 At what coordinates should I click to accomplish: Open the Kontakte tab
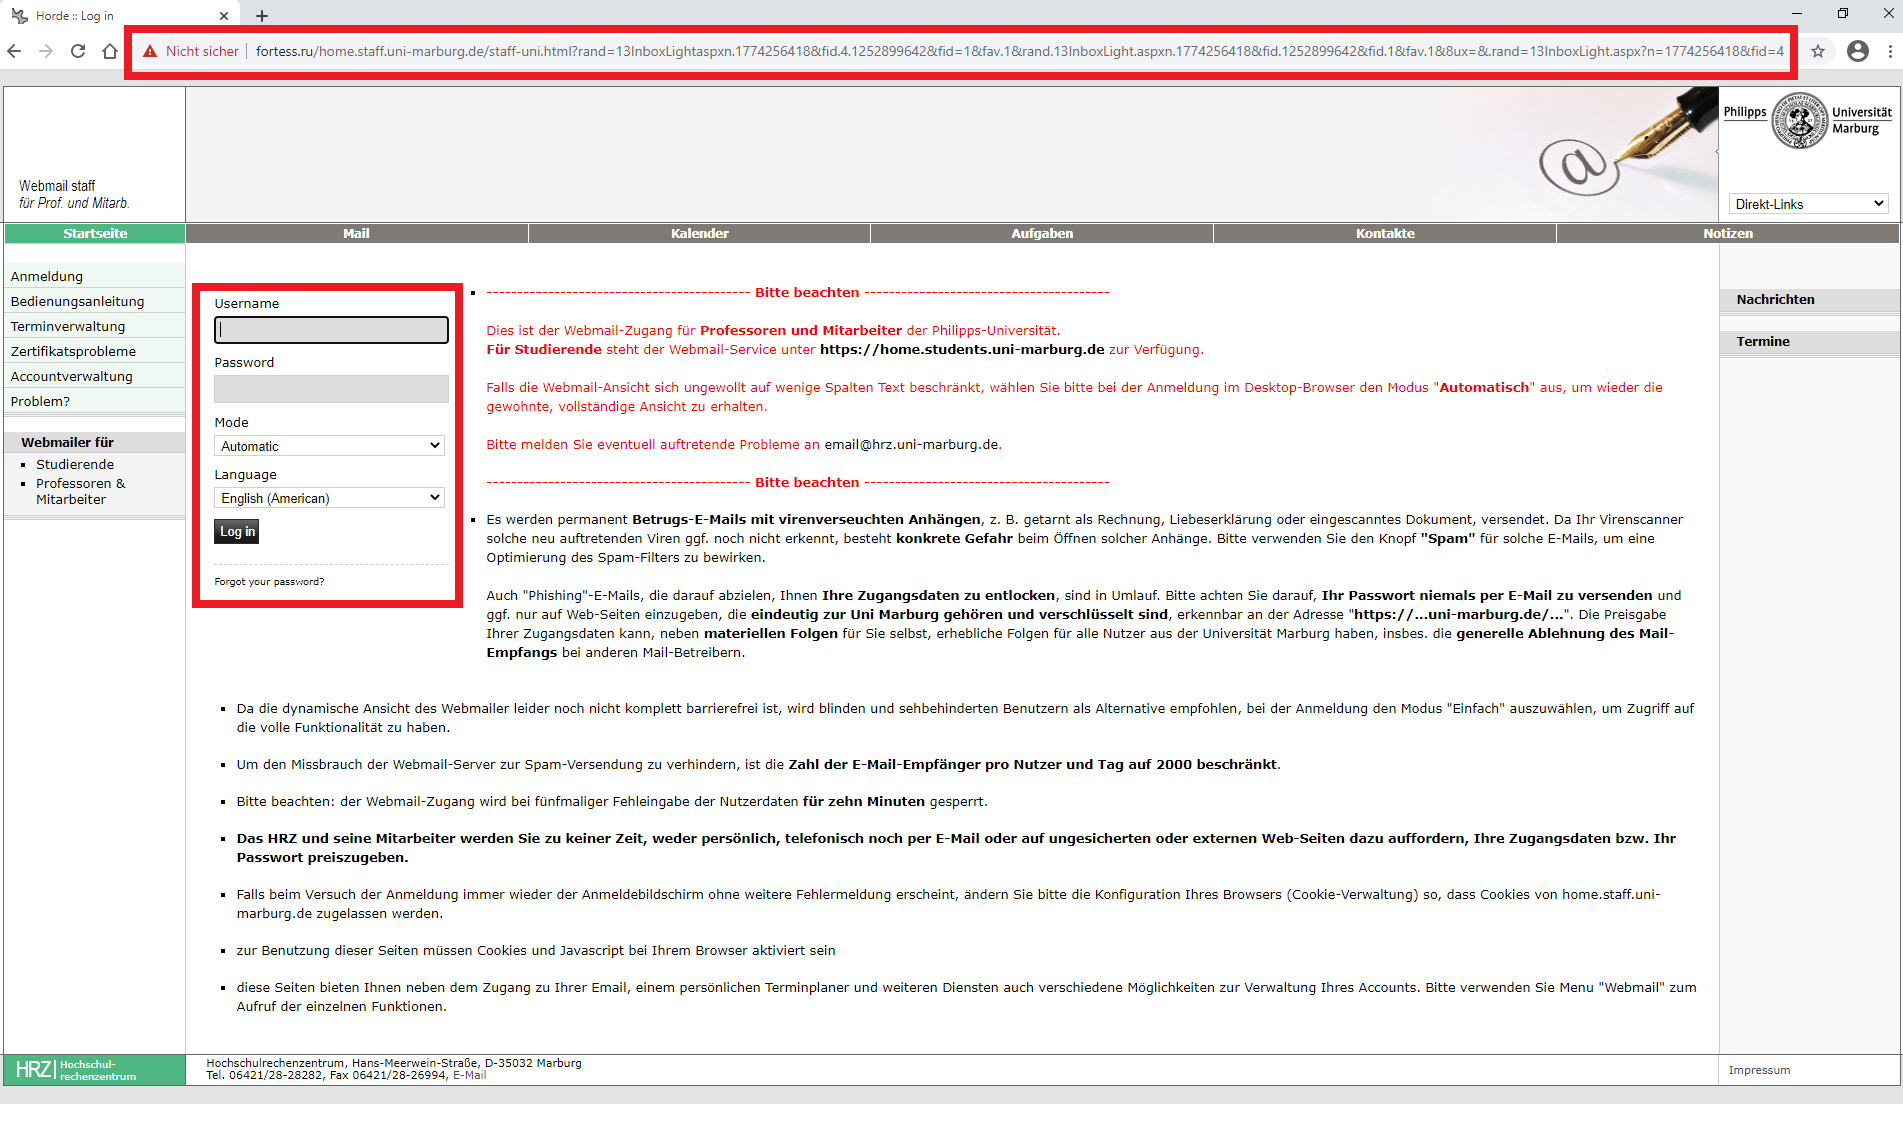tap(1385, 234)
